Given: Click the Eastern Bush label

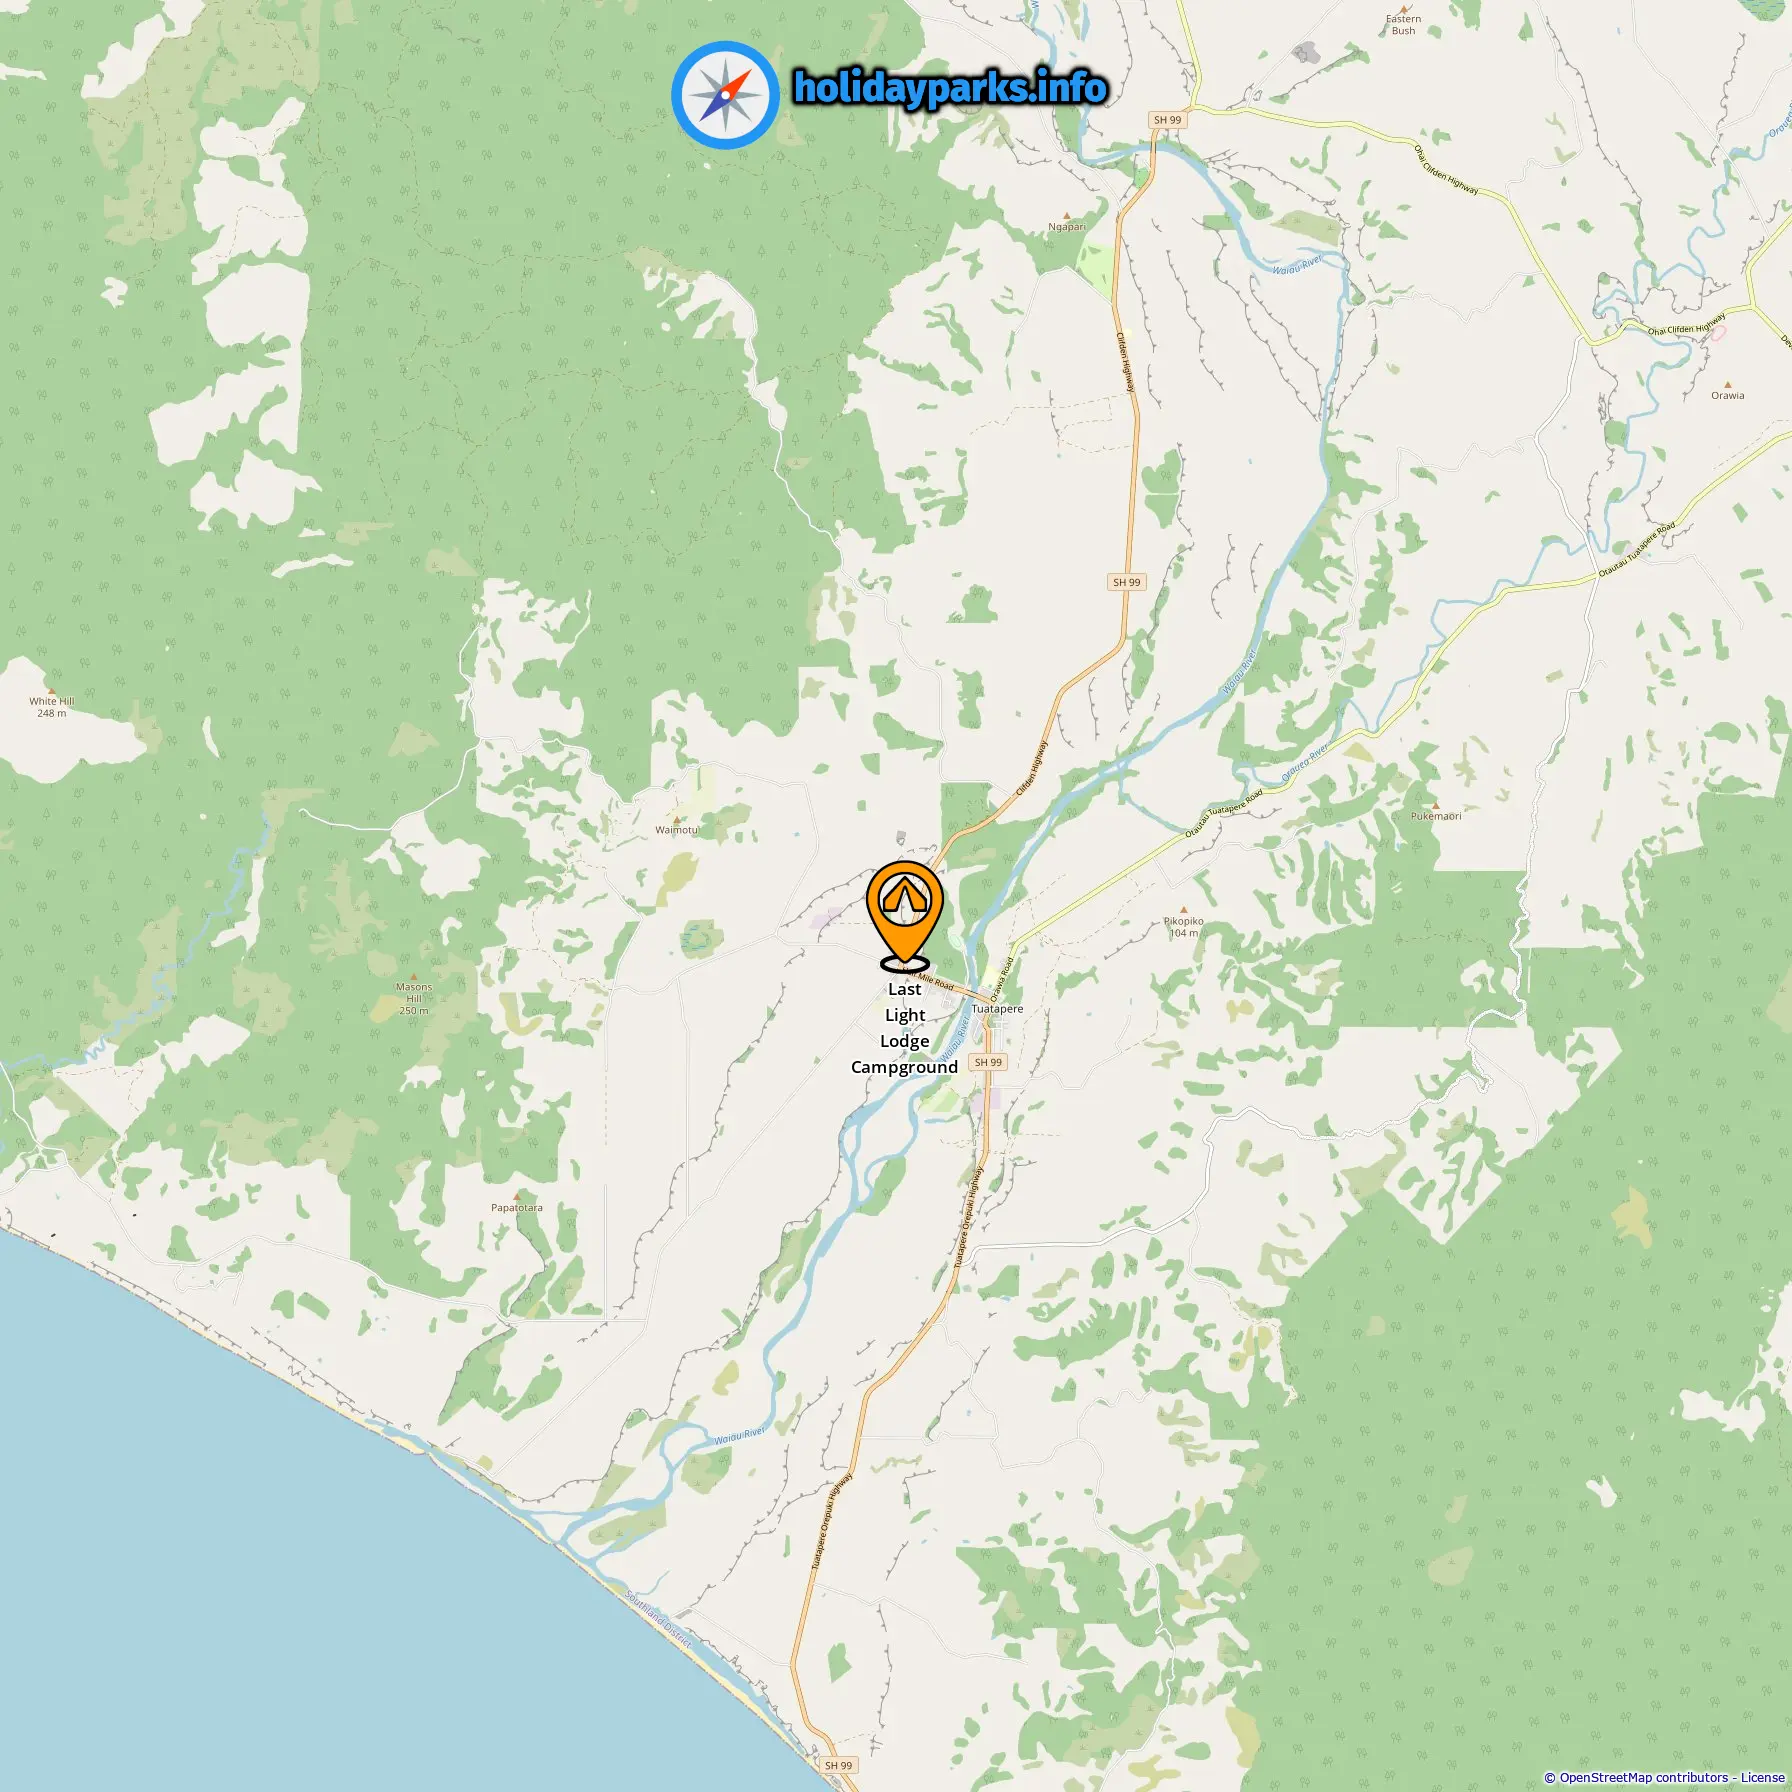Looking at the screenshot, I should point(1403,24).
